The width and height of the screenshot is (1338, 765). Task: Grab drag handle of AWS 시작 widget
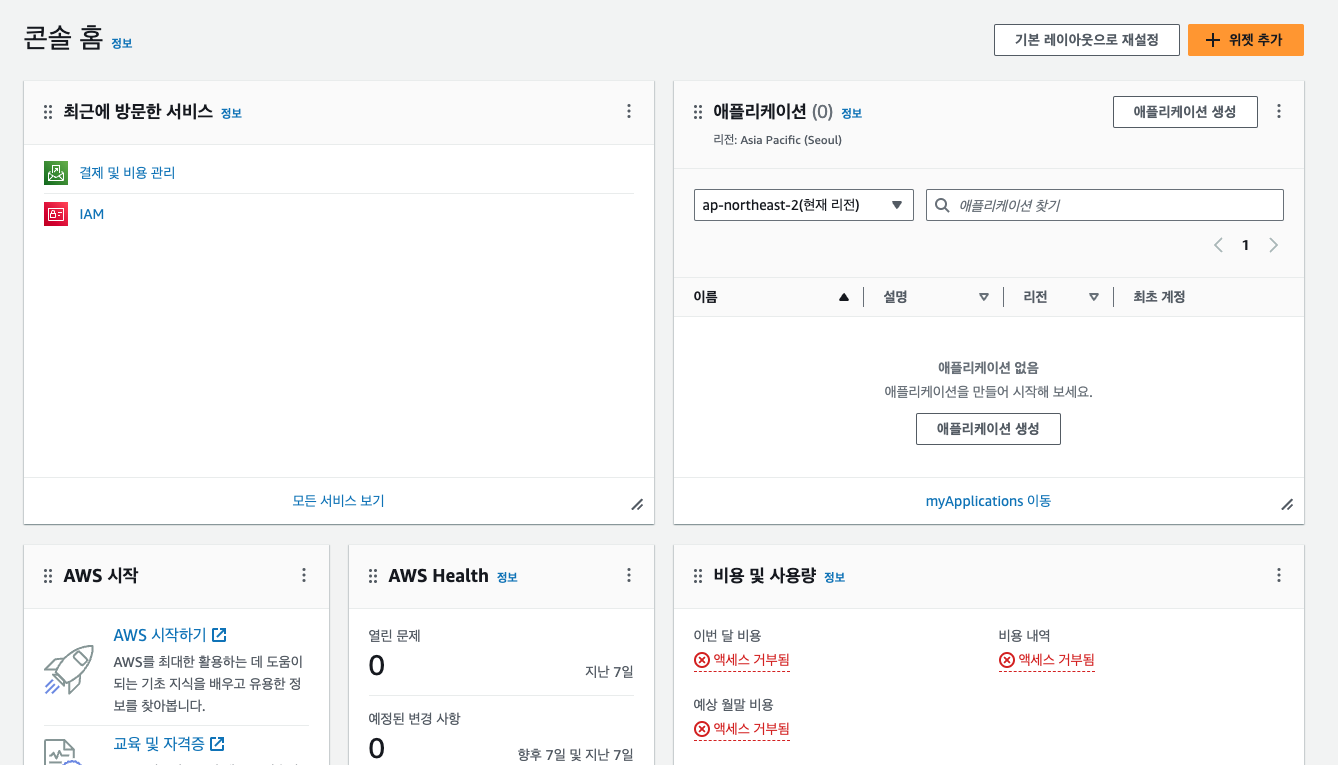click(x=48, y=576)
